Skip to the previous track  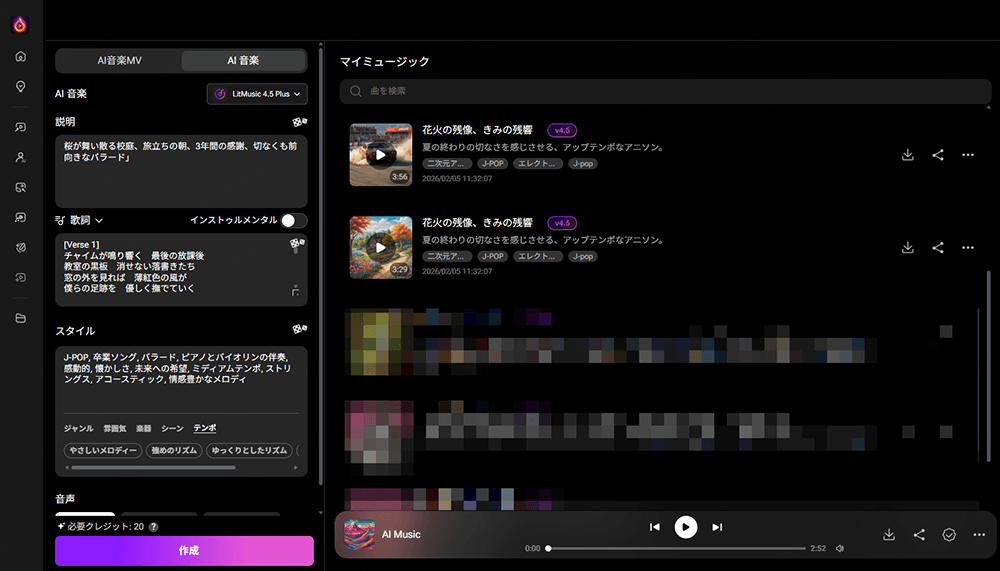tap(654, 527)
